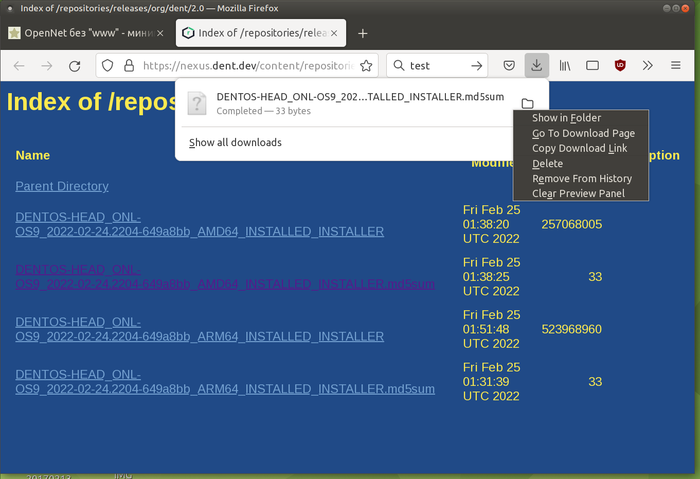Open the Parent Directory link
700x479 pixels.
(62, 186)
